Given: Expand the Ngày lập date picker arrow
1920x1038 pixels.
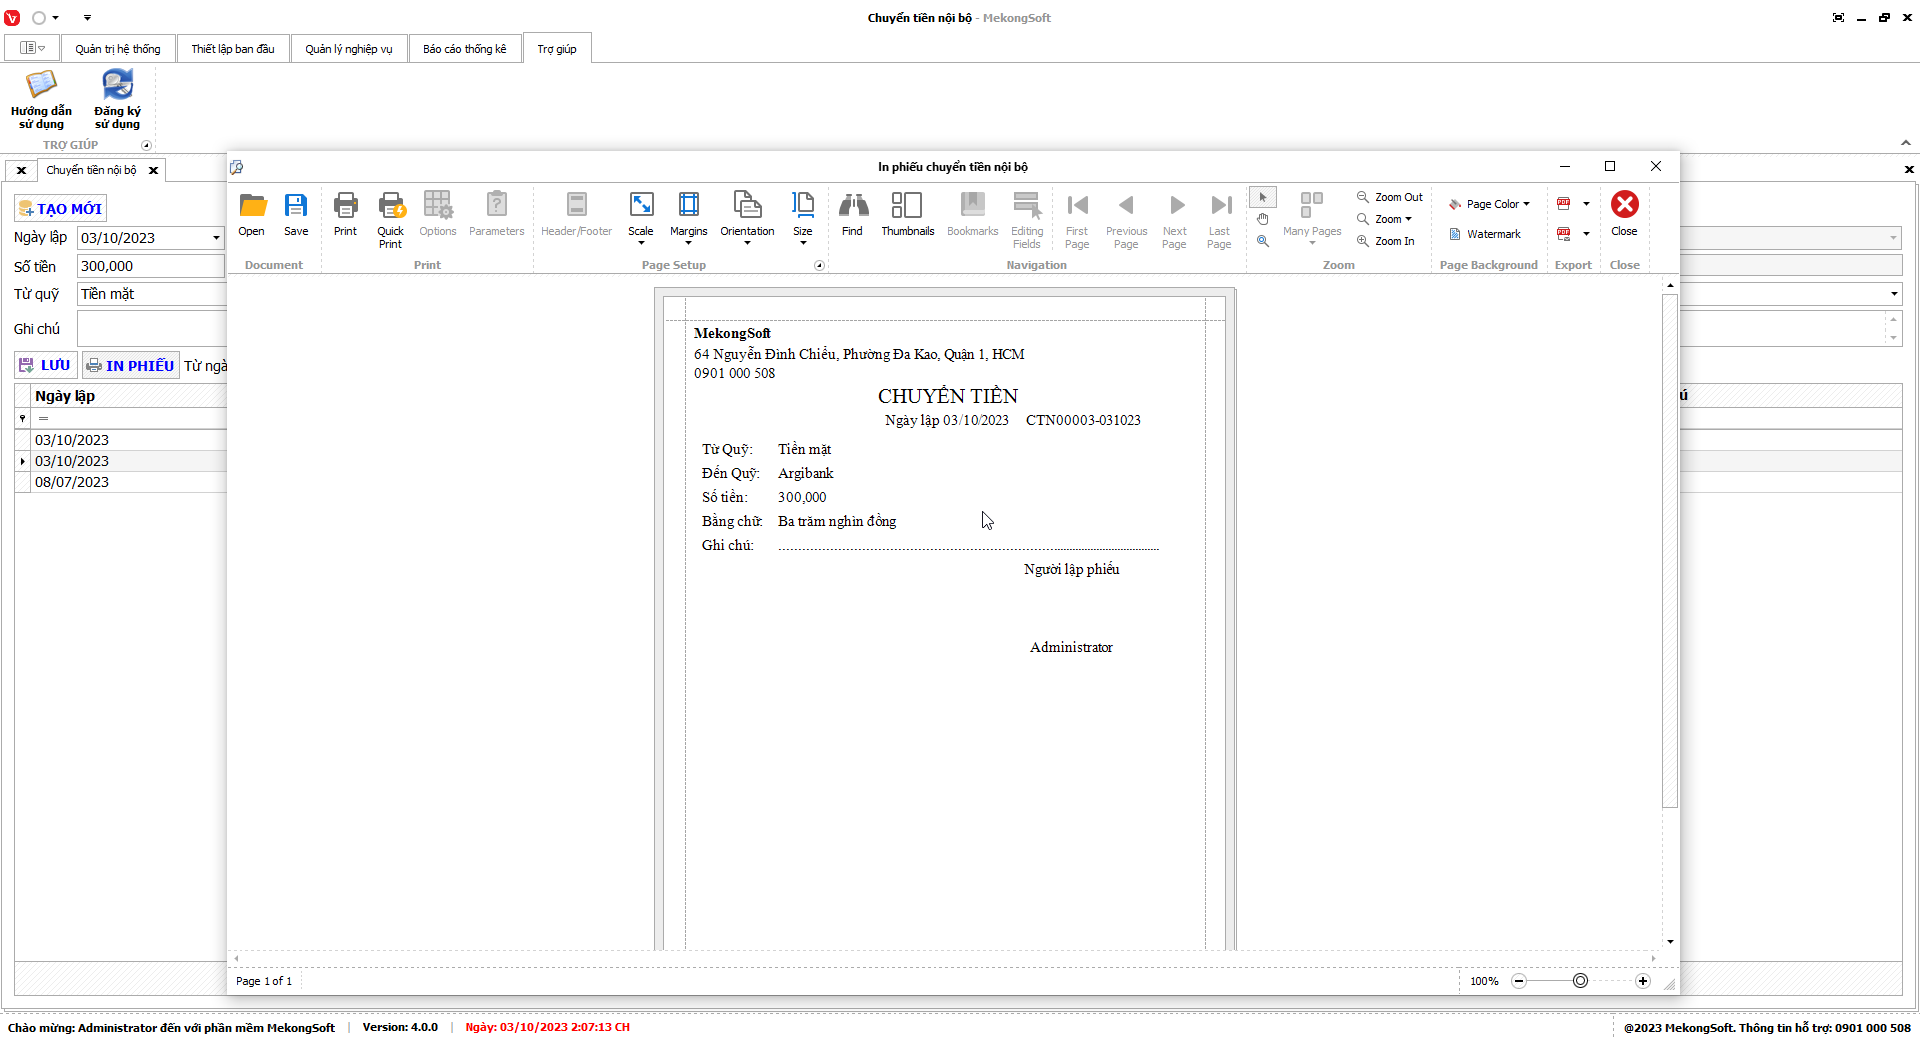Looking at the screenshot, I should 216,238.
